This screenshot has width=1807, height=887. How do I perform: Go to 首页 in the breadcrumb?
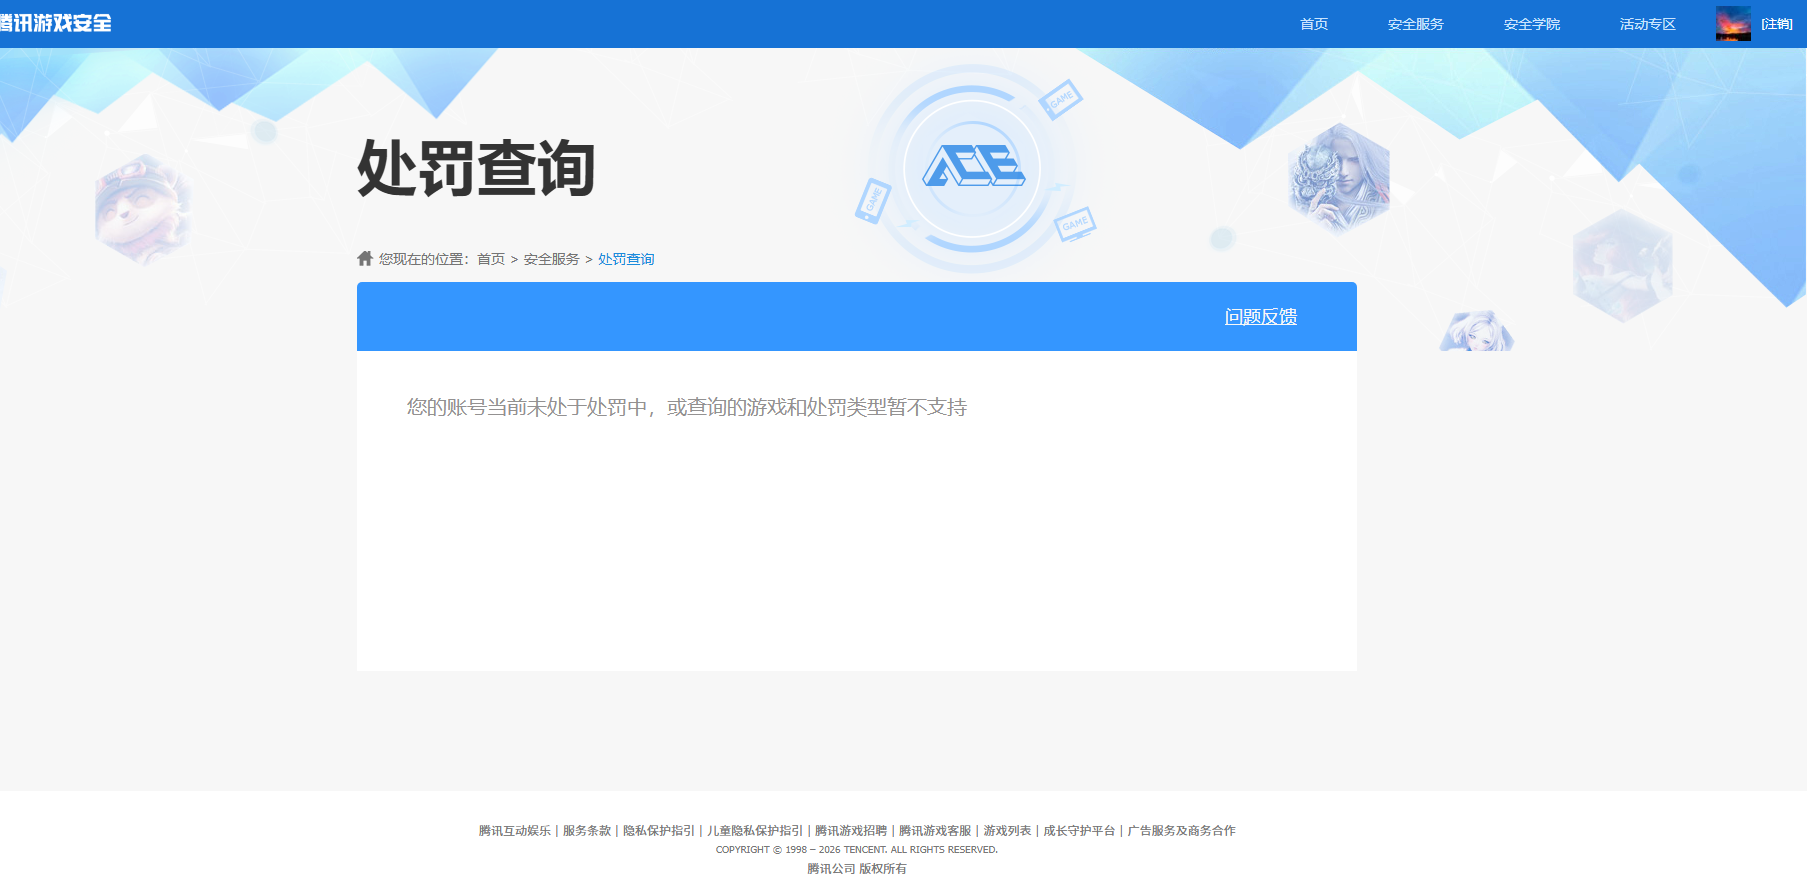click(x=491, y=259)
